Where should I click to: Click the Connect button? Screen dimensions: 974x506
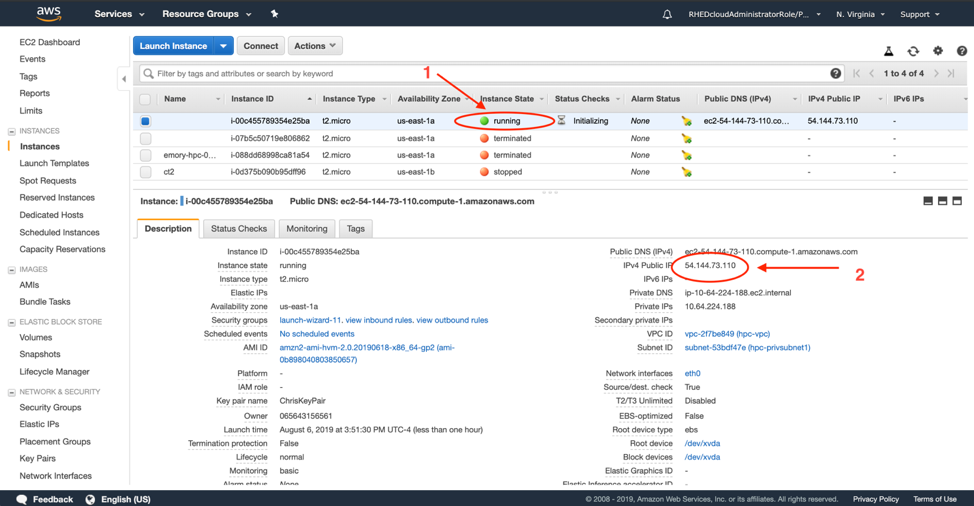(x=261, y=46)
